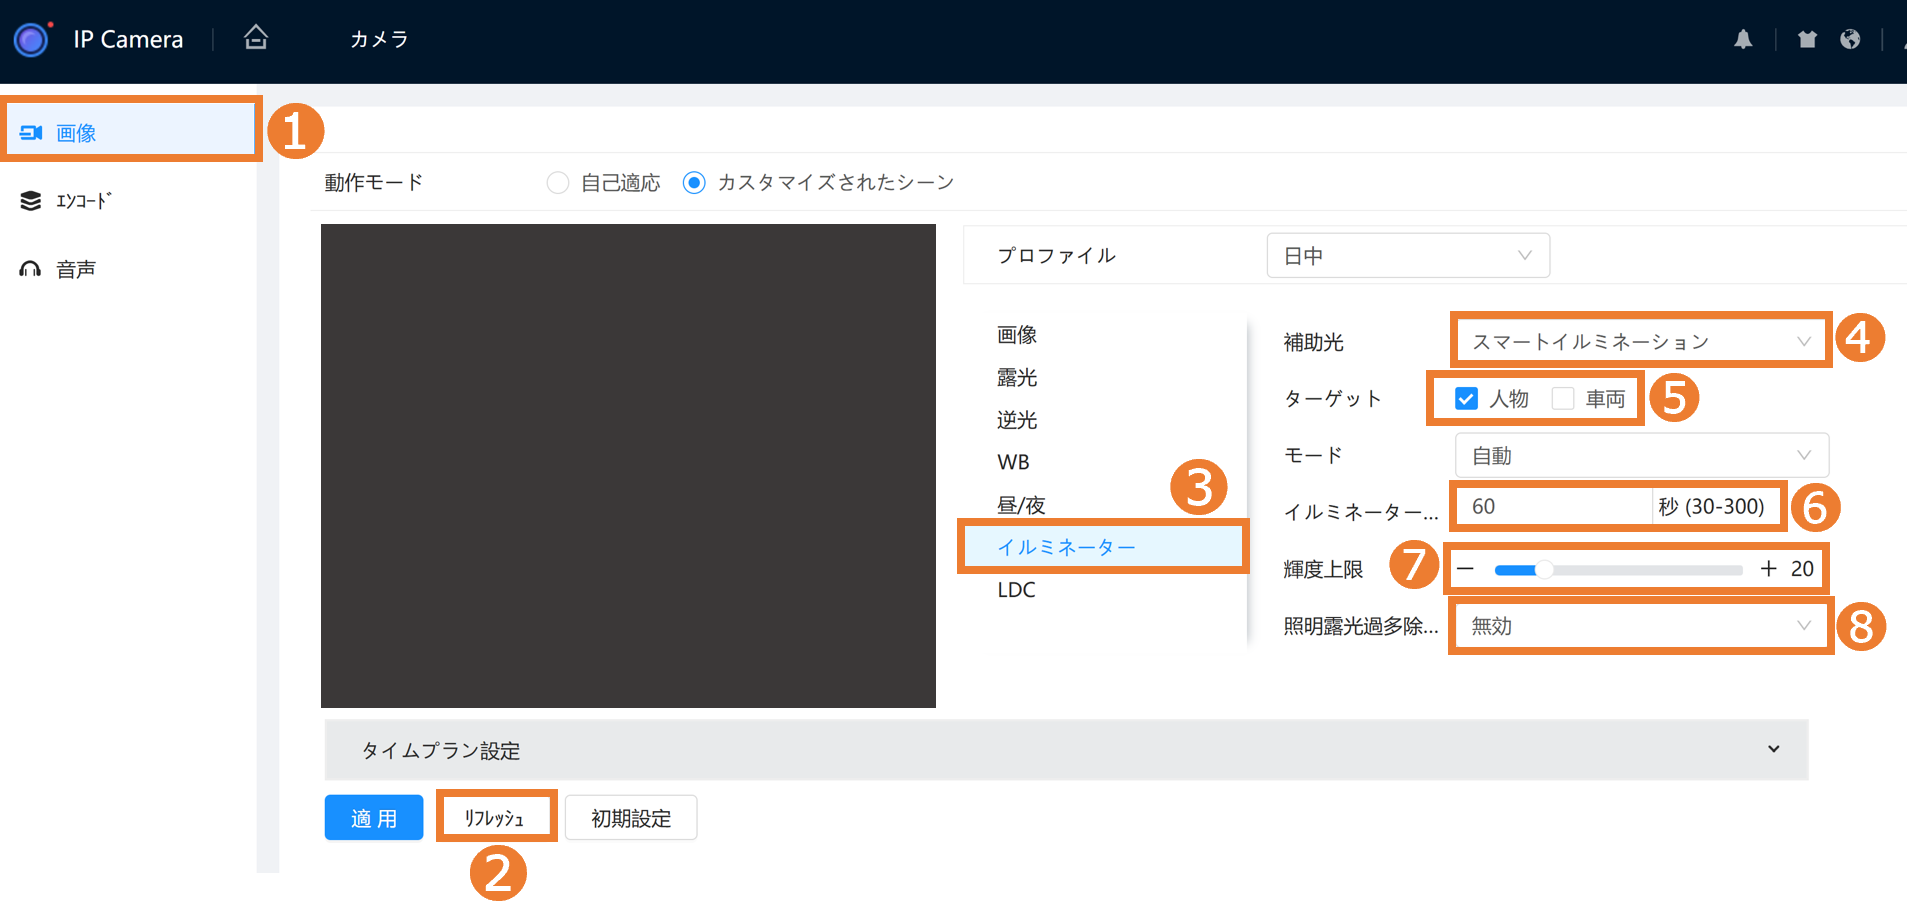Enable the 車両 target checkbox
The height and width of the screenshot is (918, 1918).
tap(1562, 399)
